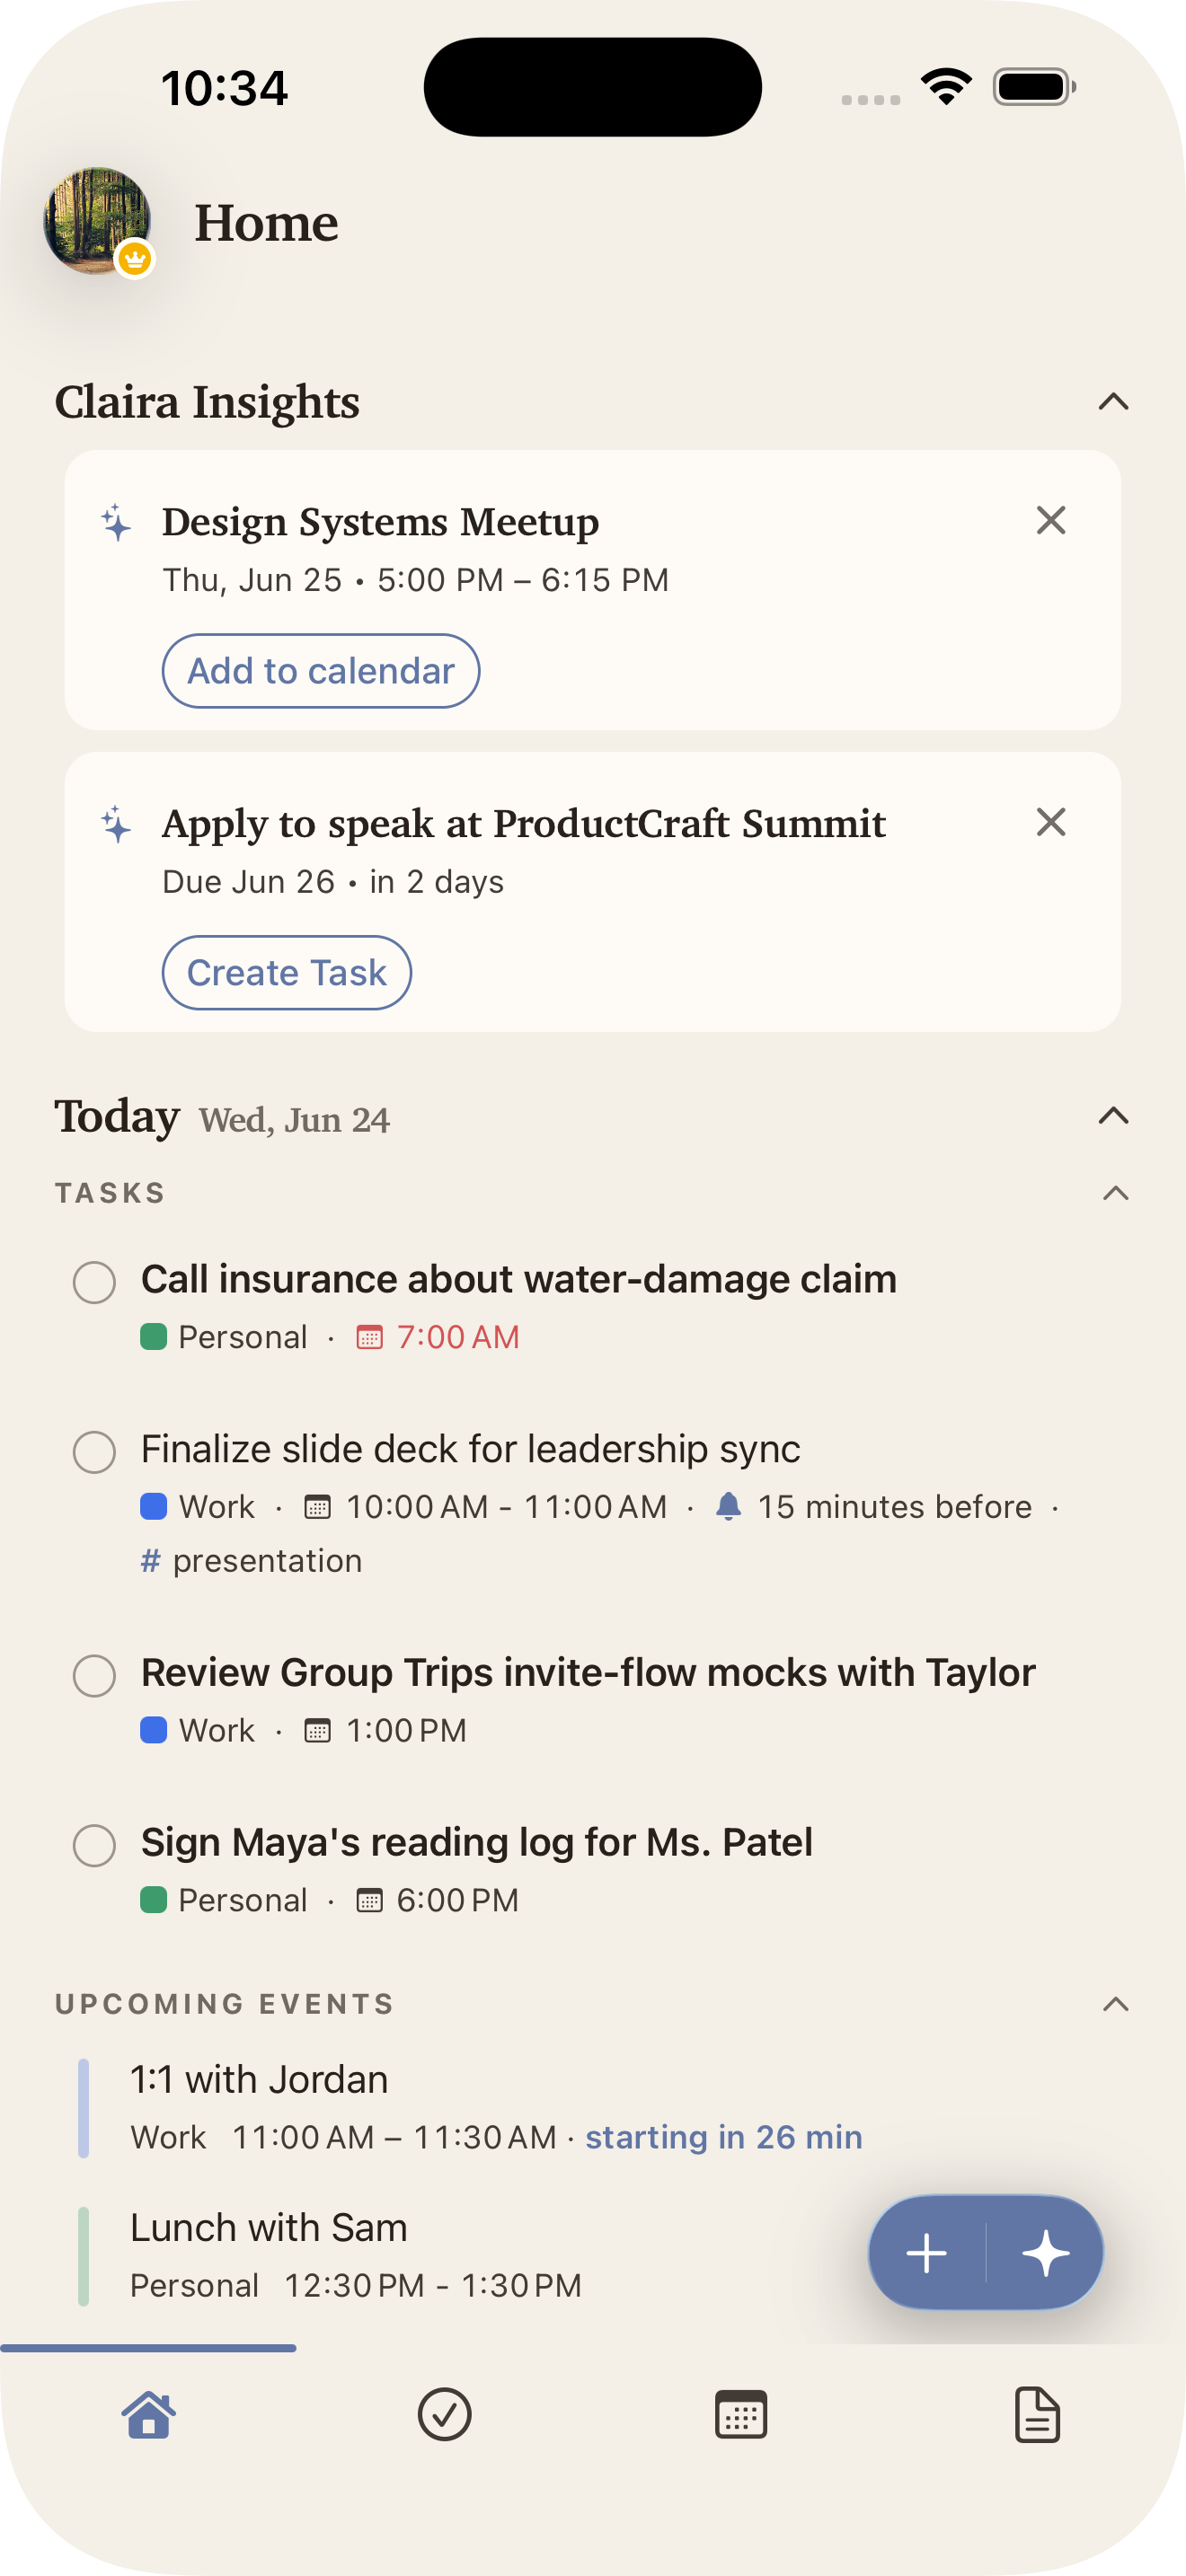Switch to the Calendar tab
Viewport: 1186px width, 2576px height.
pos(741,2415)
